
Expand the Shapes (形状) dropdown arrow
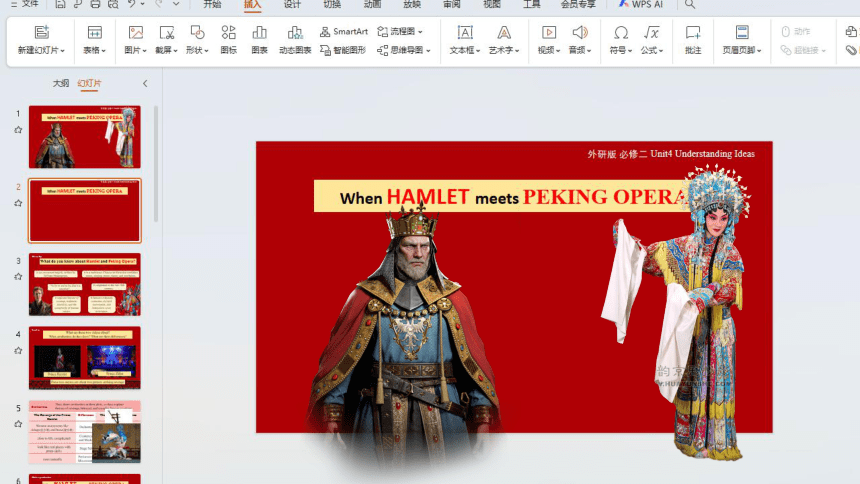tap(206, 50)
